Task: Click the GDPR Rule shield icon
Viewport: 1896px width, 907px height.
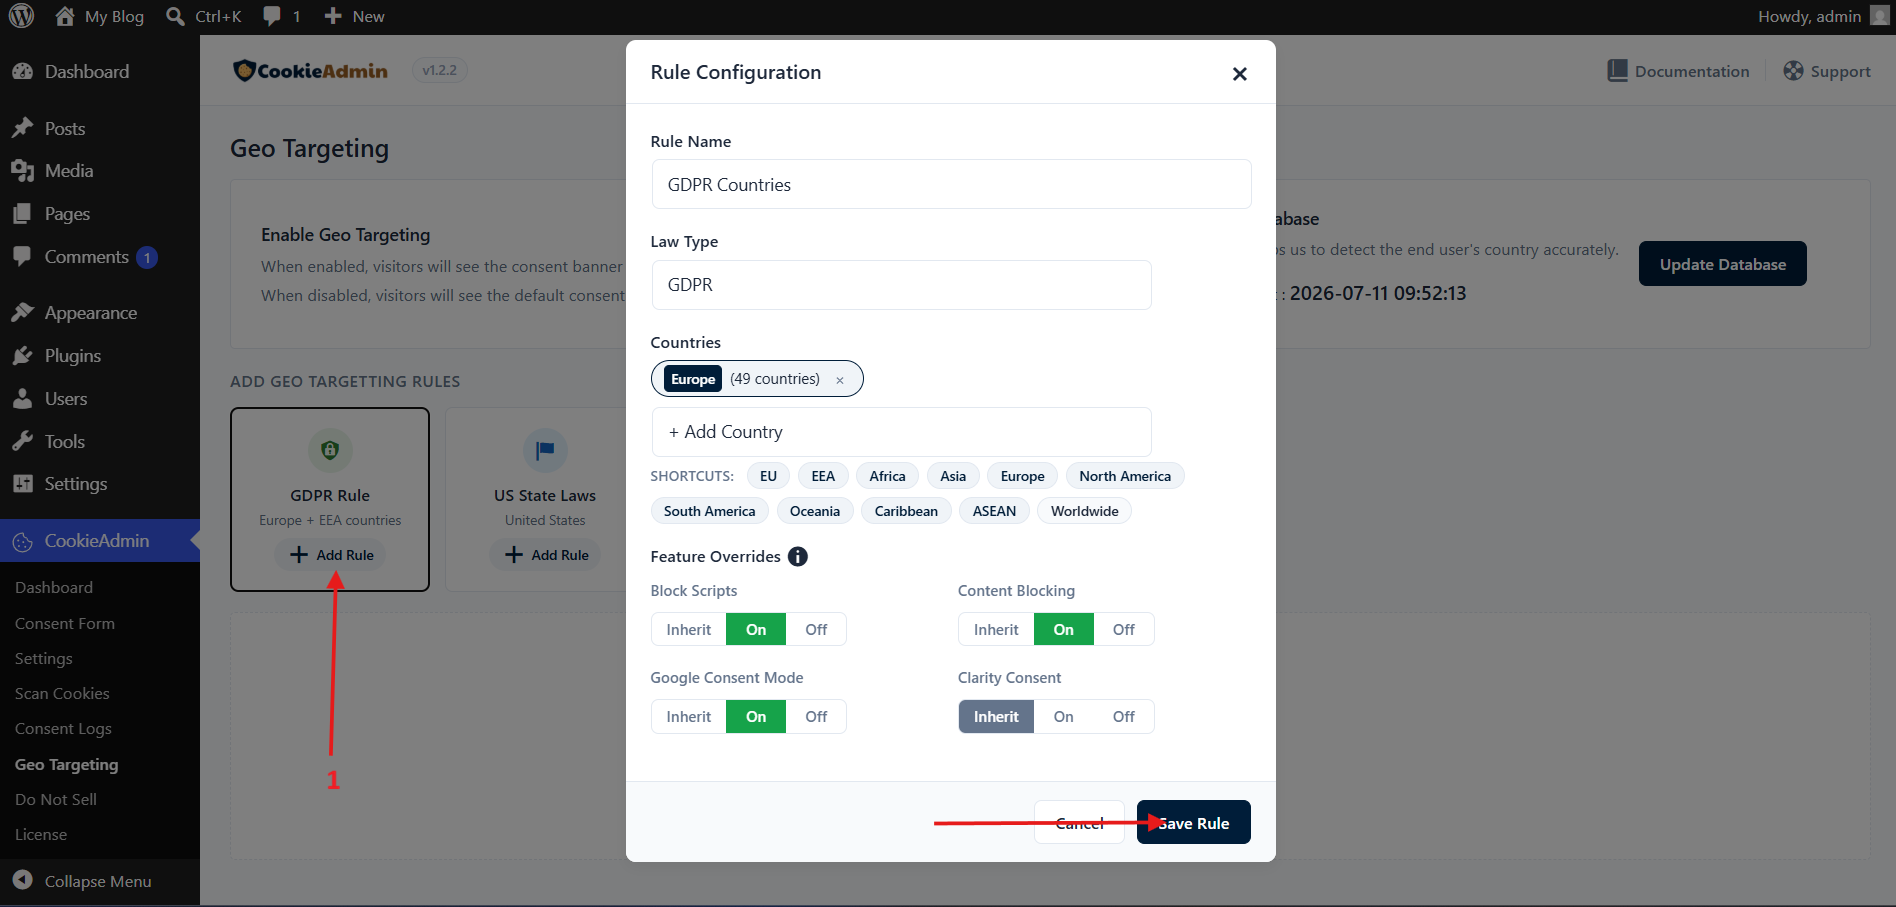Action: coord(330,450)
